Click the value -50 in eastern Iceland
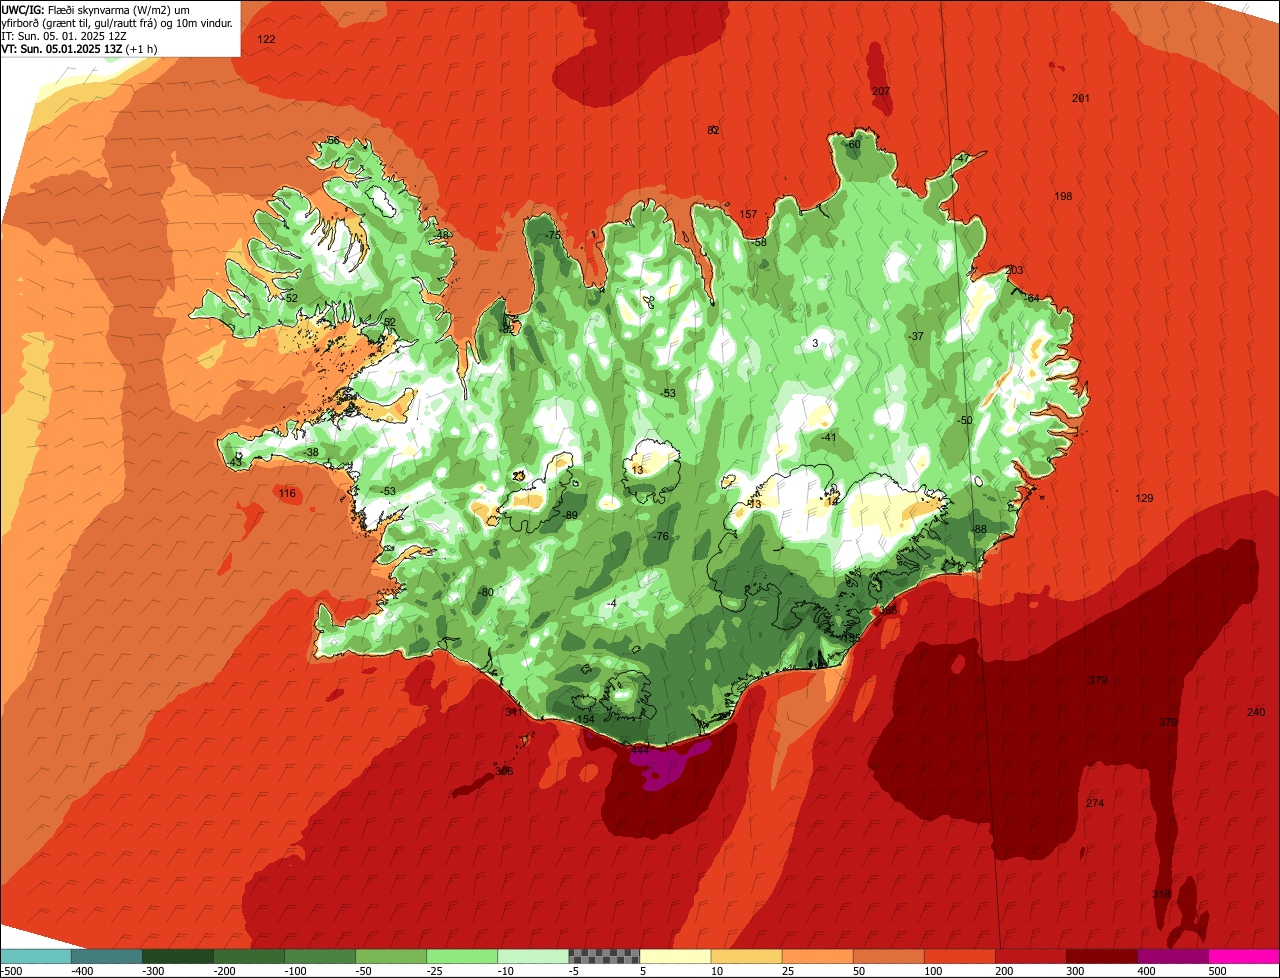Image resolution: width=1280 pixels, height=978 pixels. coord(964,420)
